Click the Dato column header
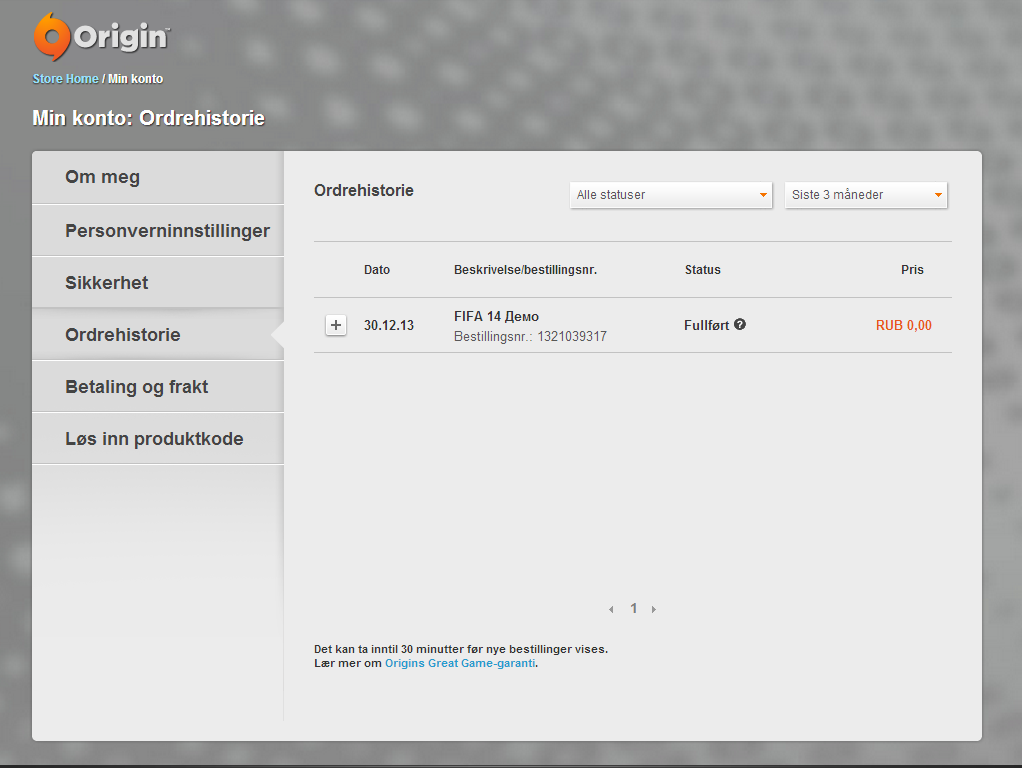 tap(377, 270)
